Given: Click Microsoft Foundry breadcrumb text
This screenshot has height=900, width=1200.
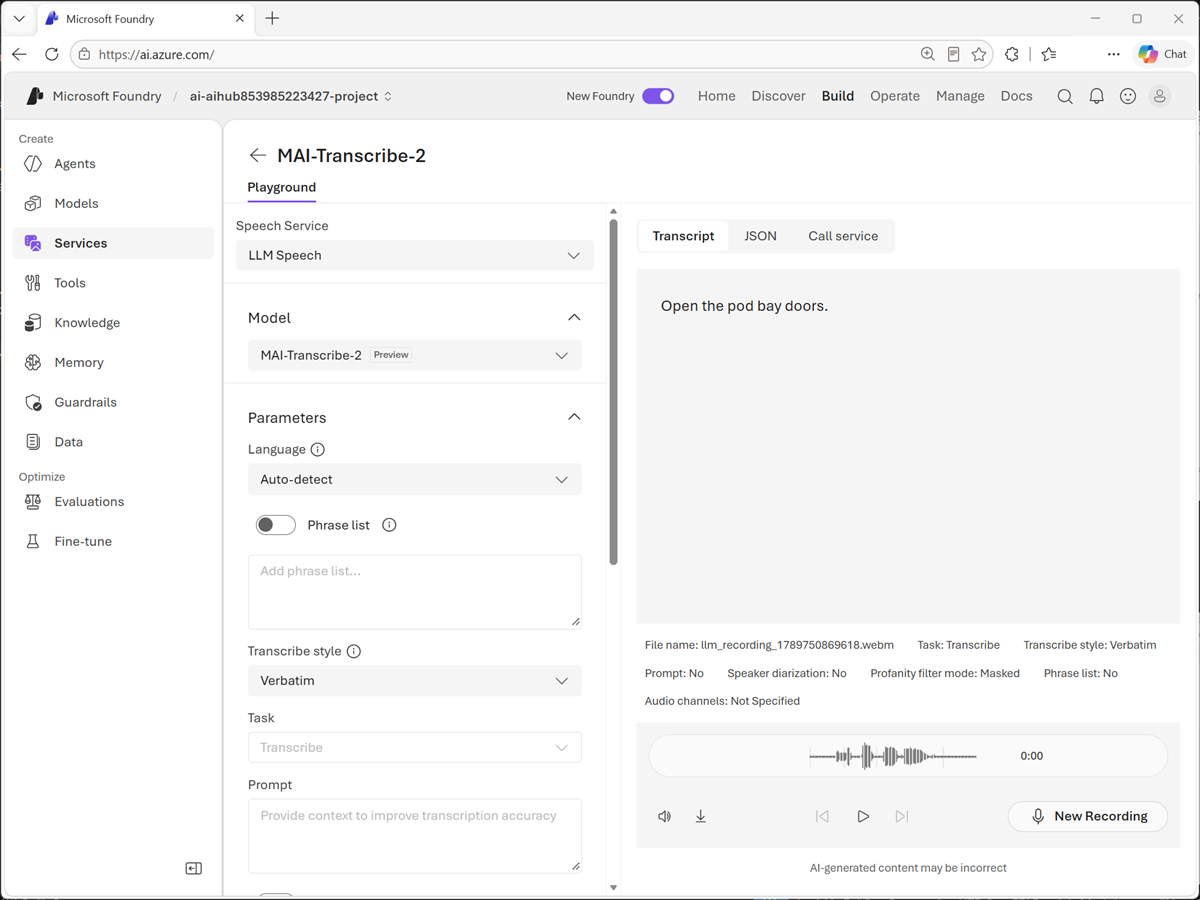Looking at the screenshot, I should tap(107, 96).
